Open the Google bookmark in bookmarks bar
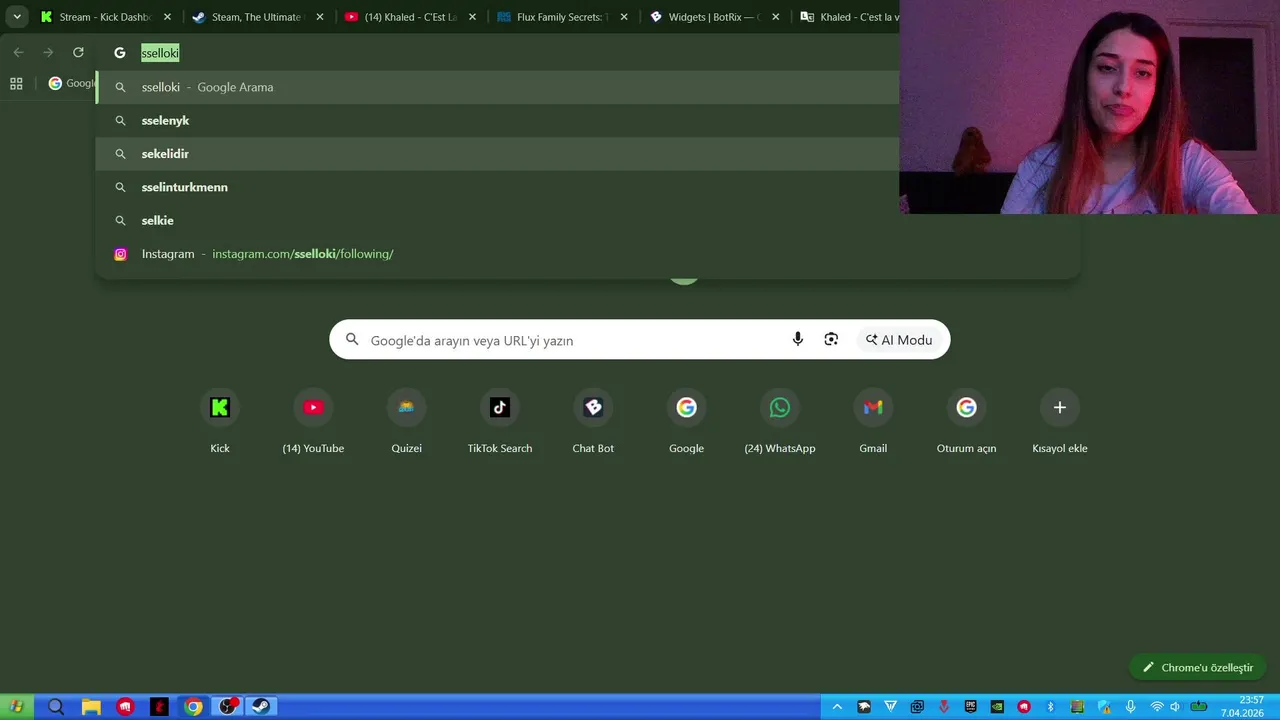Image resolution: width=1280 pixels, height=720 pixels. pyautogui.click(x=72, y=84)
